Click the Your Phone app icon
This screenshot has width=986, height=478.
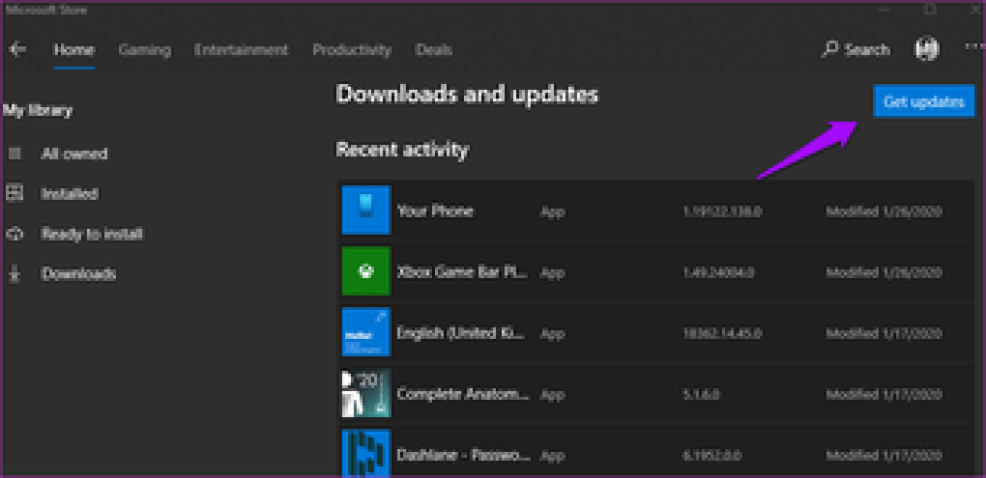(x=365, y=211)
